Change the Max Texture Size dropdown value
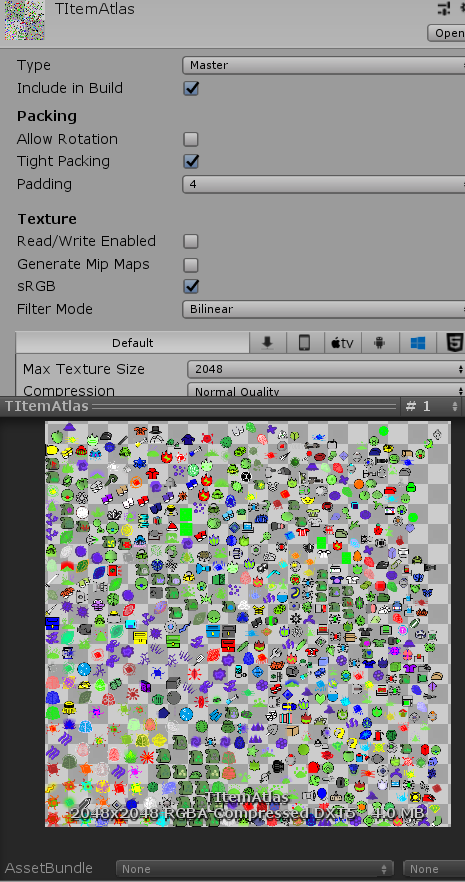The image size is (465, 882). (326, 370)
